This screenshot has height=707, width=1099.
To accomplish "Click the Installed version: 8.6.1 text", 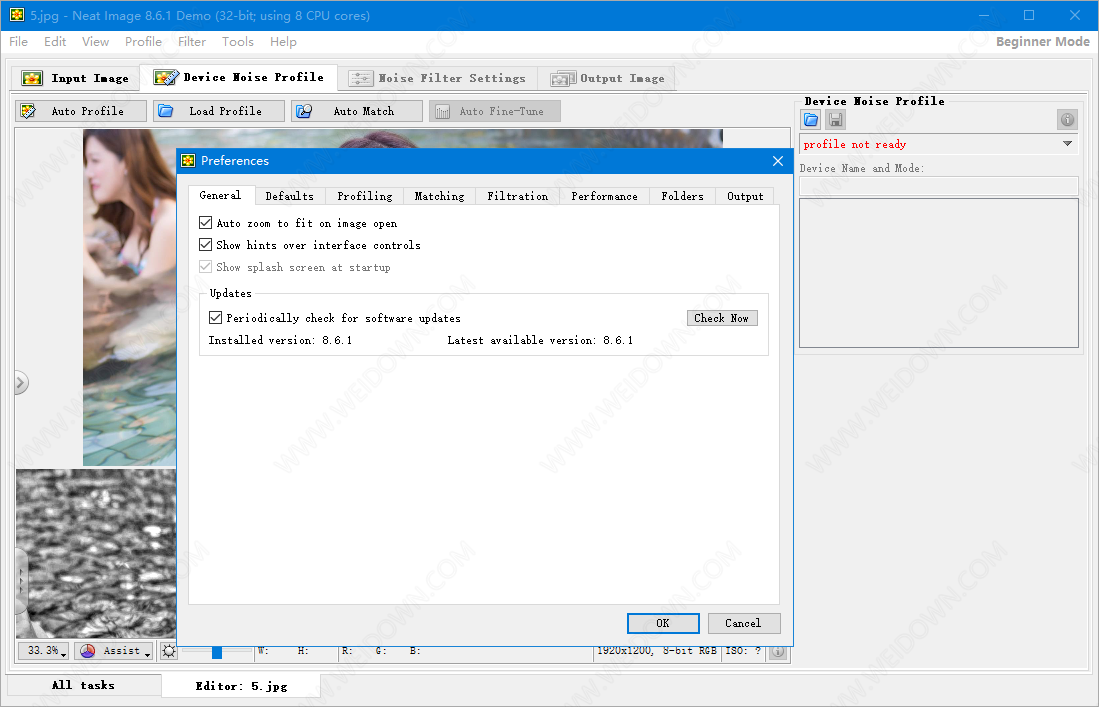I will (x=280, y=340).
